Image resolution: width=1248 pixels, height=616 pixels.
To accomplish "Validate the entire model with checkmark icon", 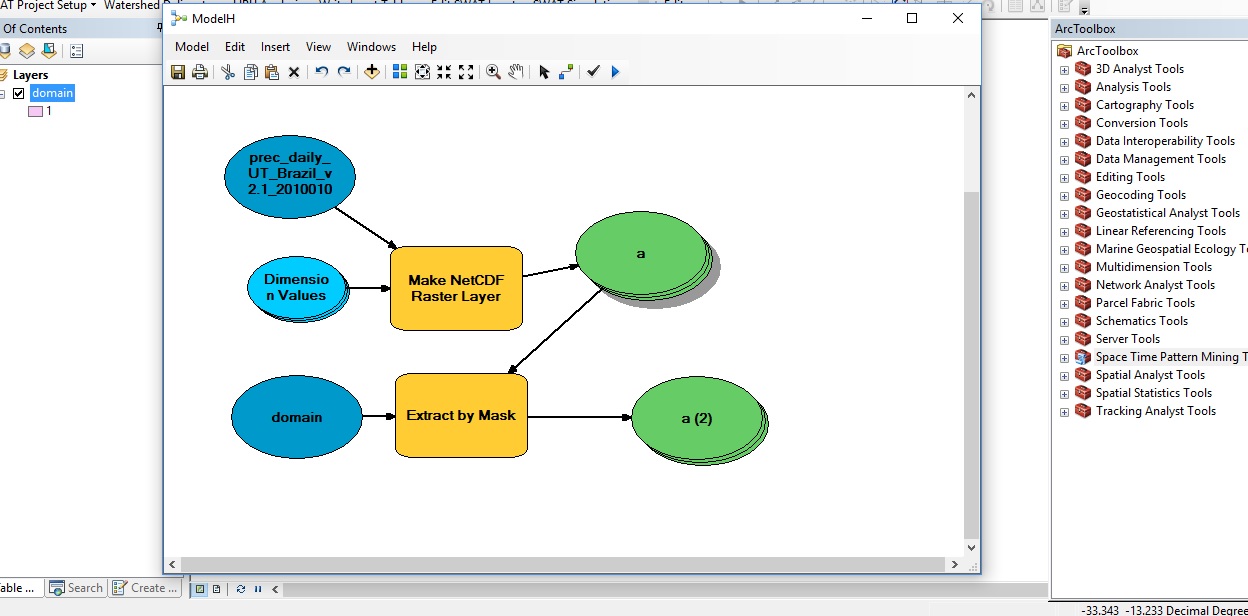I will tap(593, 72).
